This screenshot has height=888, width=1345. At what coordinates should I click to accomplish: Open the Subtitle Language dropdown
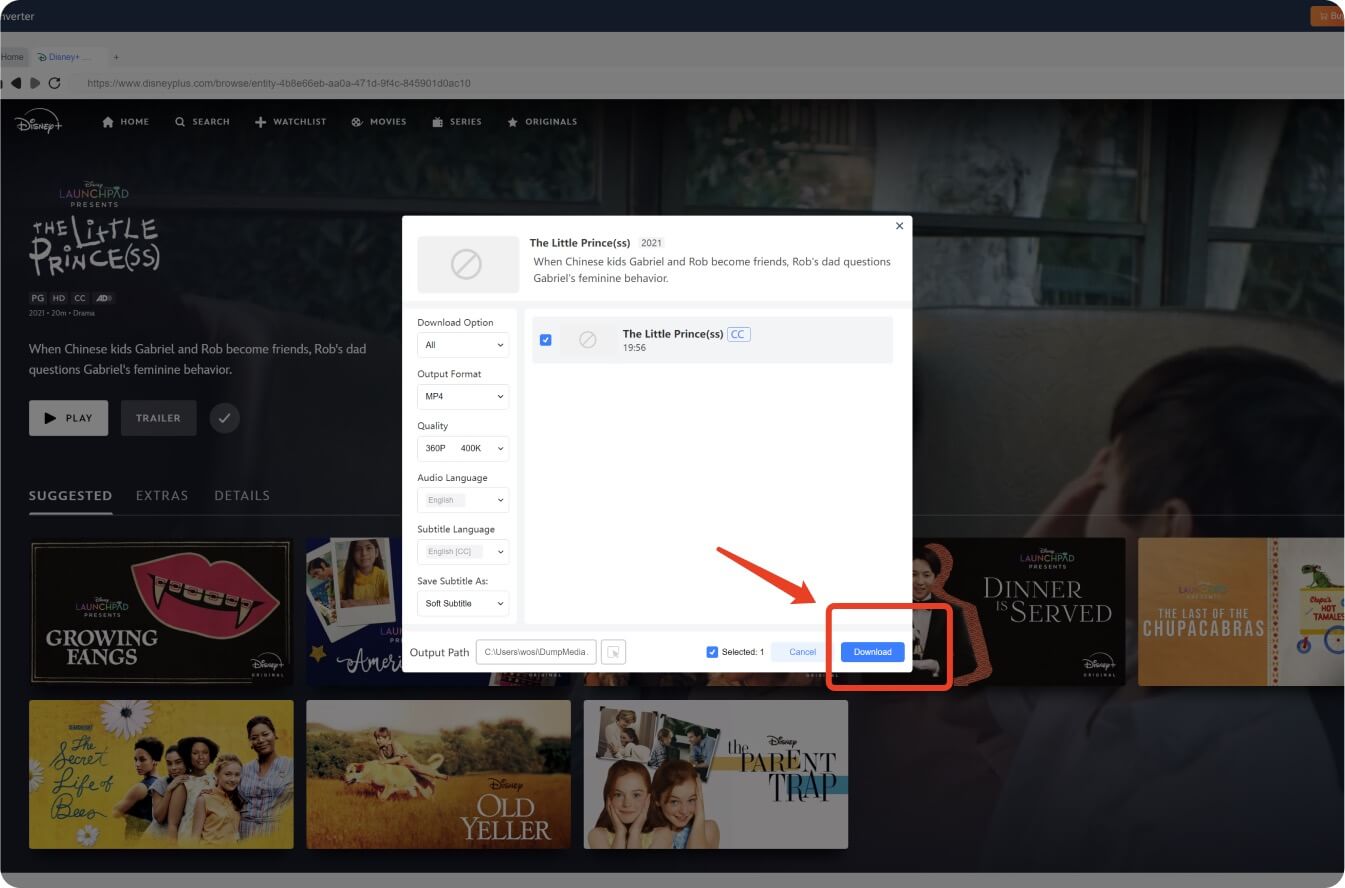[463, 551]
